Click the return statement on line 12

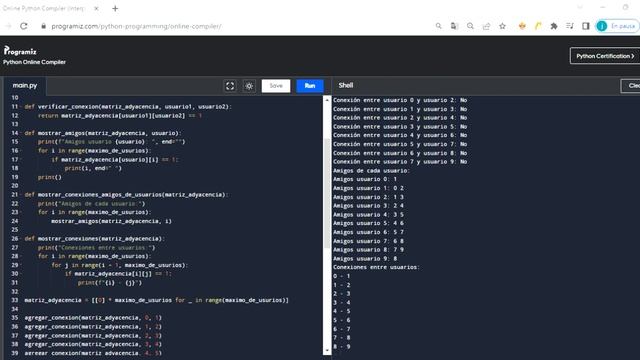pyautogui.click(x=120, y=116)
